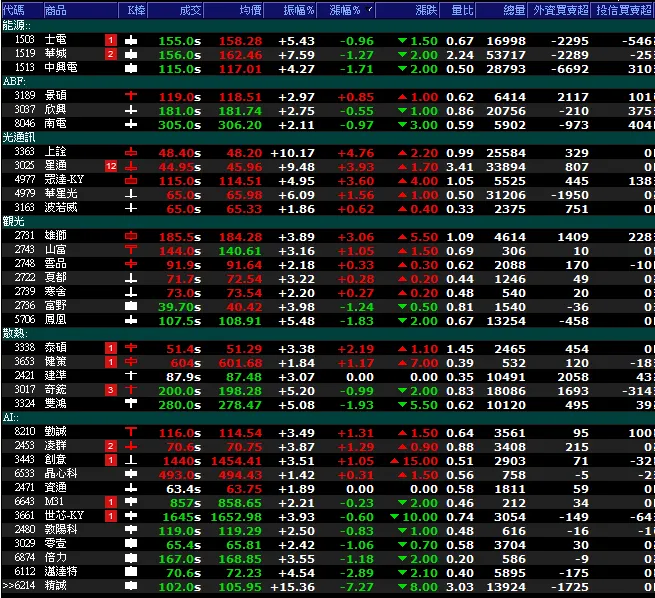
Task: Click the 1440s price for 創意
Action: [x=182, y=461]
